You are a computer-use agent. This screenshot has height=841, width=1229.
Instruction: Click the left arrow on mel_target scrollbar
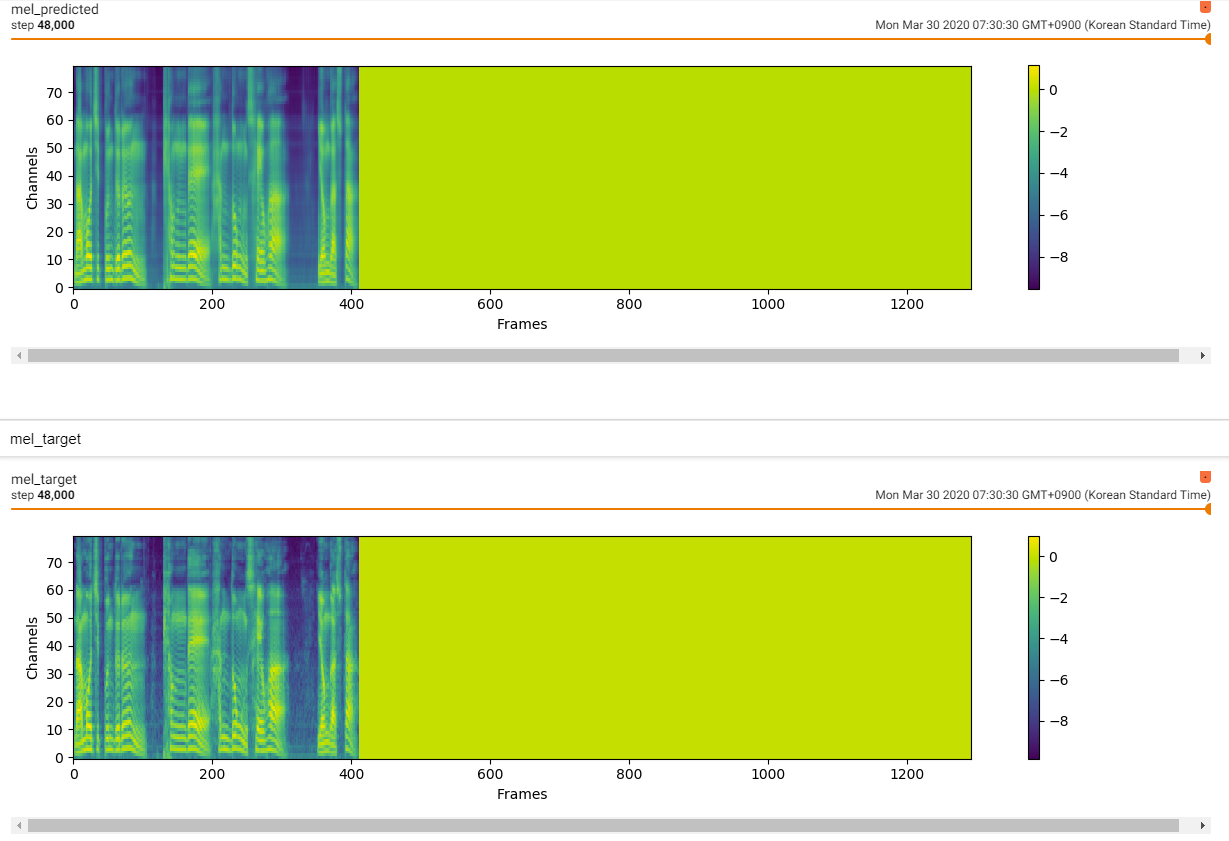pos(17,825)
